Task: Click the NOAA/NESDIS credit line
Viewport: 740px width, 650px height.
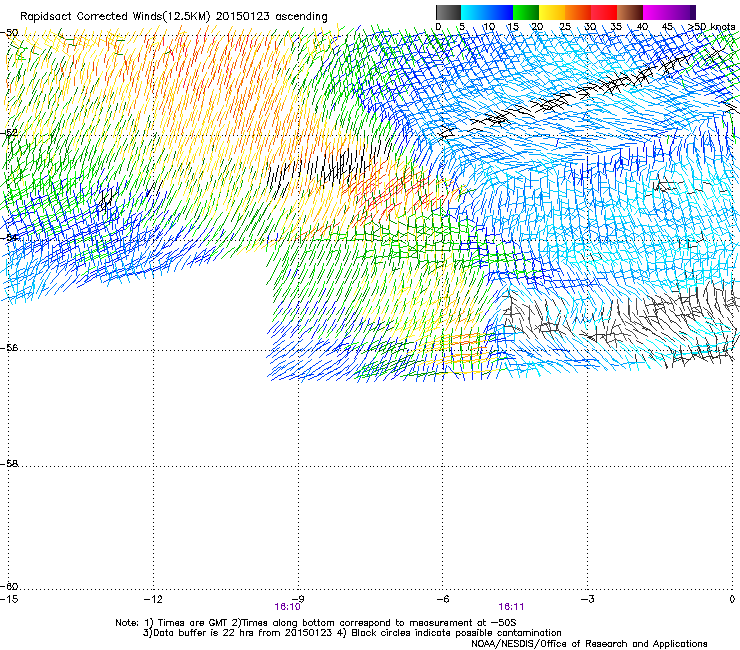Action: (x=589, y=644)
